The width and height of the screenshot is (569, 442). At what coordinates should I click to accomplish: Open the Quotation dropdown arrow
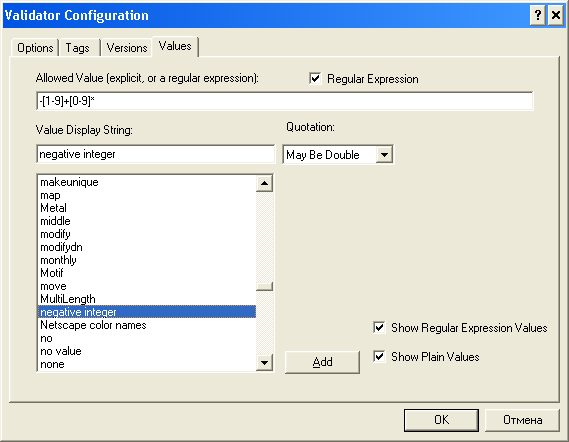[384, 155]
